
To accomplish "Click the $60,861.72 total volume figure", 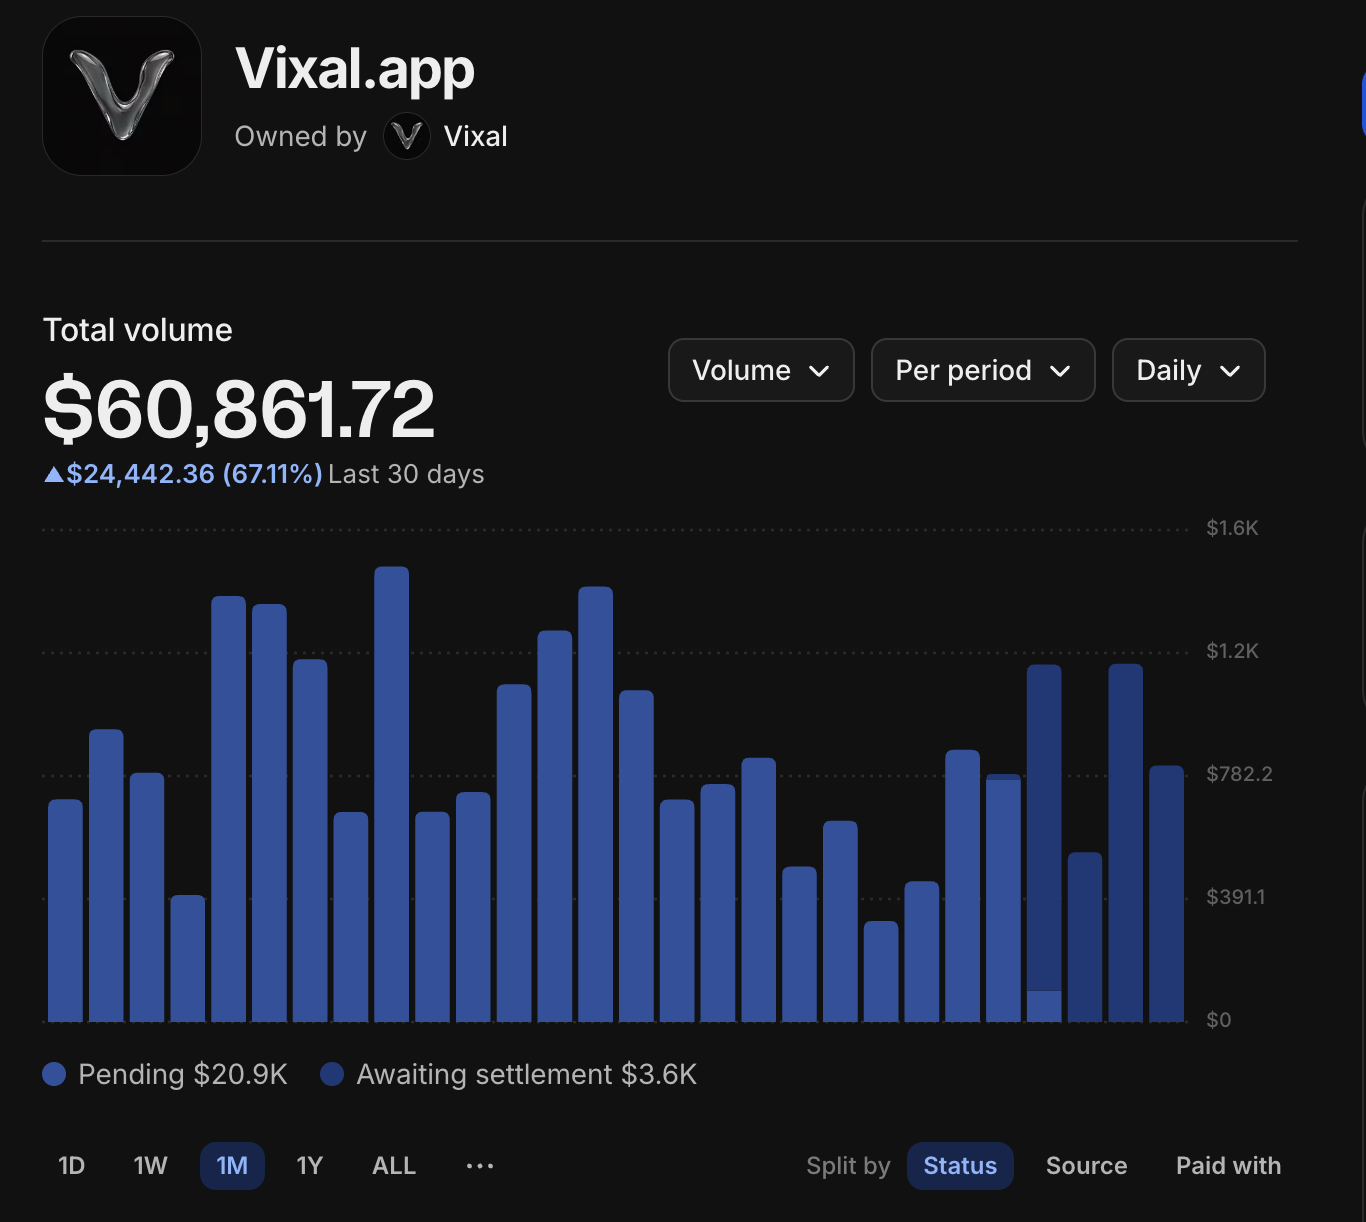I will tap(239, 408).
